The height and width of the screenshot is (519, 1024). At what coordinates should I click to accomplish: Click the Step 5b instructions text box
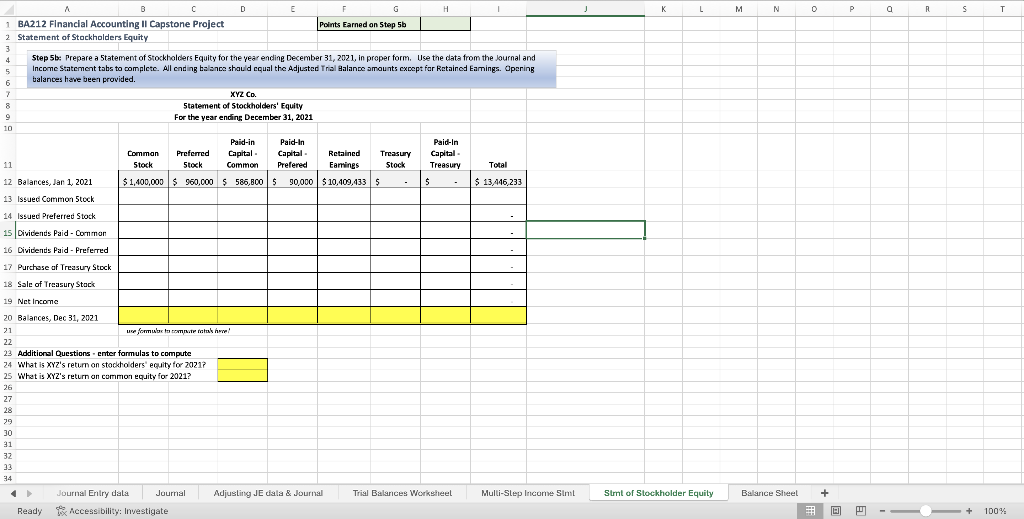click(292, 69)
